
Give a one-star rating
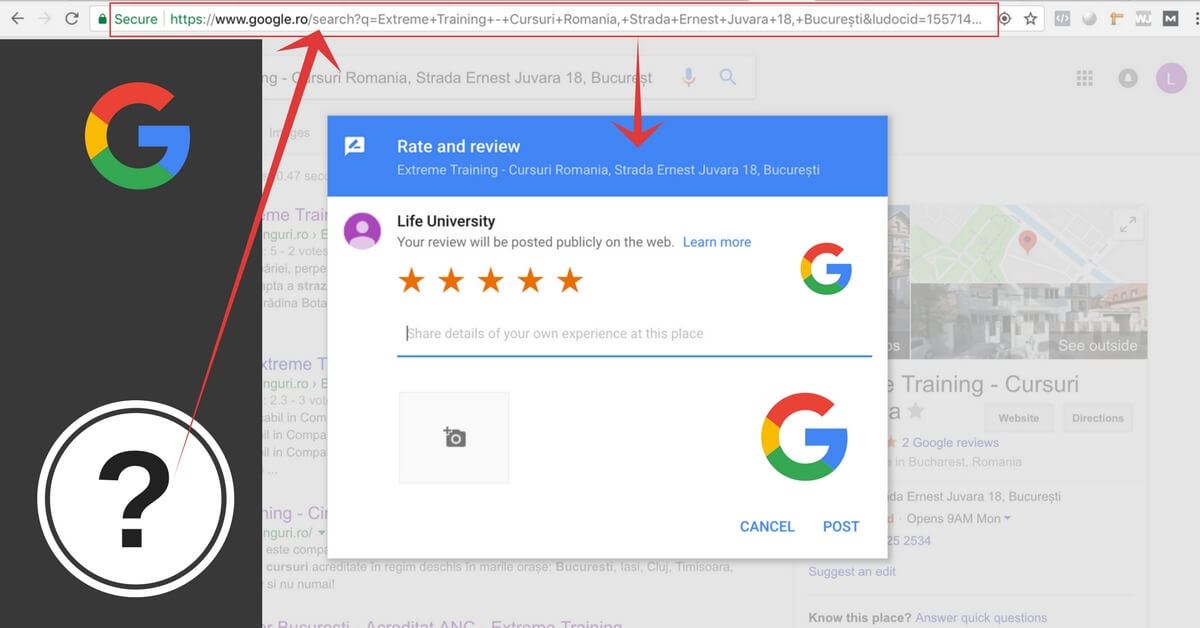pyautogui.click(x=411, y=280)
